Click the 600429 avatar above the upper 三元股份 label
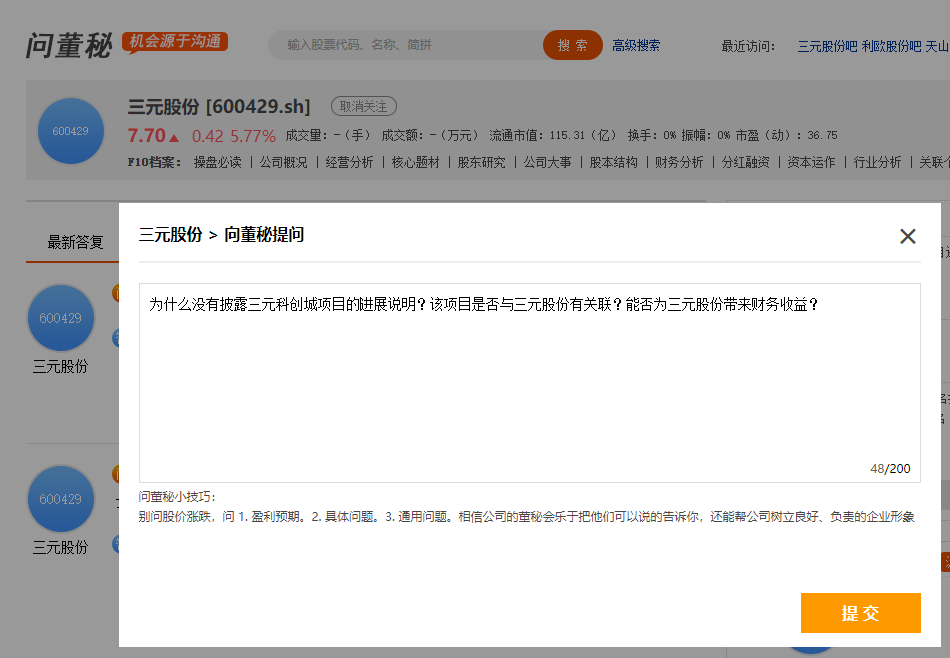950x658 pixels. point(61,318)
